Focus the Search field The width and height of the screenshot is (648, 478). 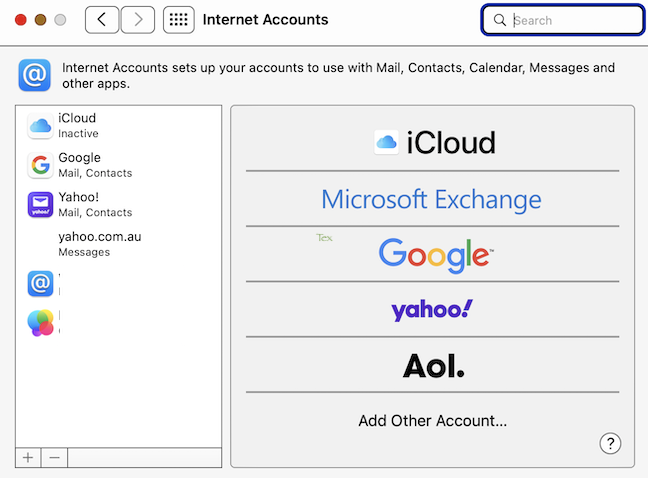(x=562, y=20)
